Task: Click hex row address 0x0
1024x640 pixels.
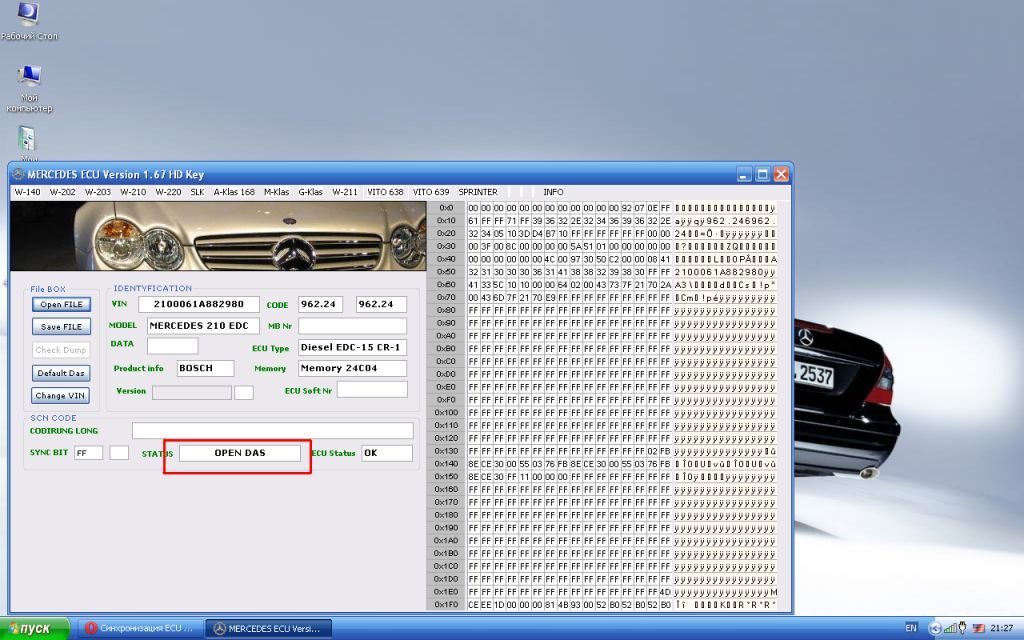Action: [446, 208]
